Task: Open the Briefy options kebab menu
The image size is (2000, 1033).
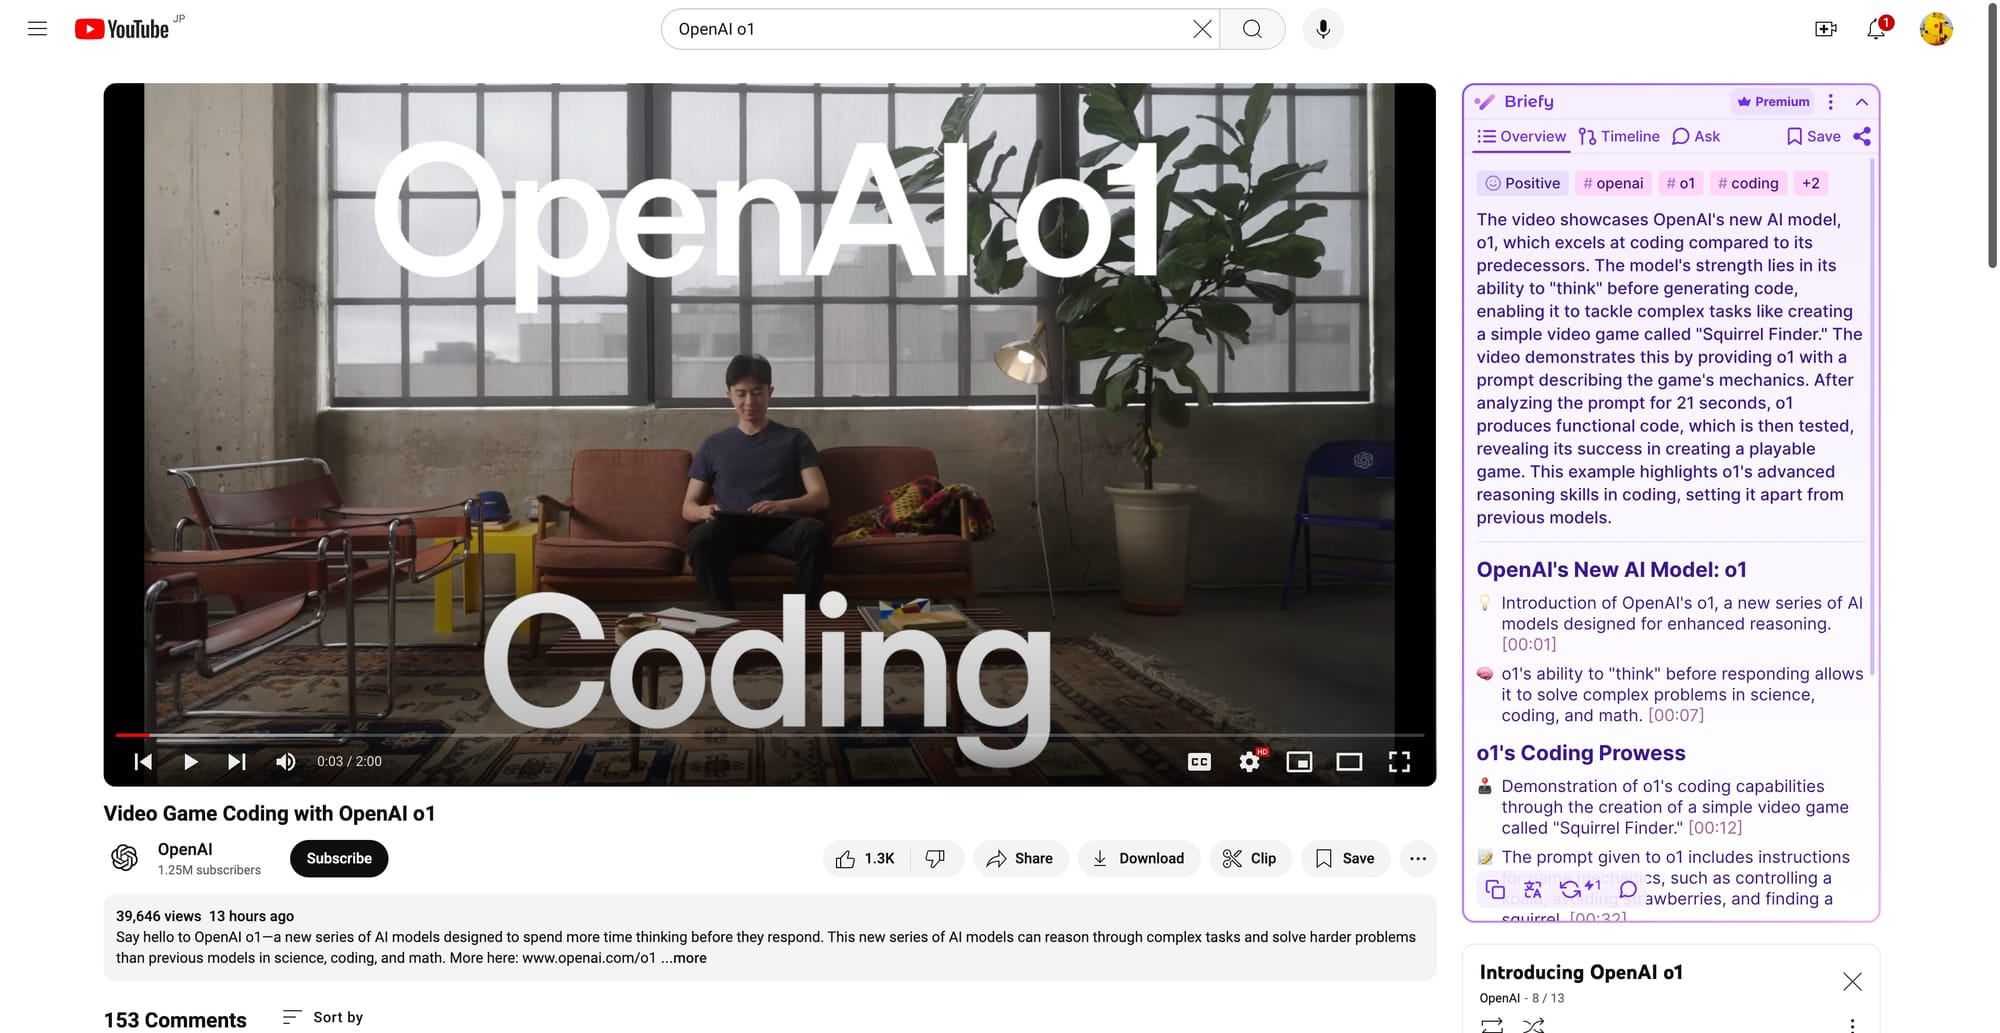Action: [x=1831, y=101]
